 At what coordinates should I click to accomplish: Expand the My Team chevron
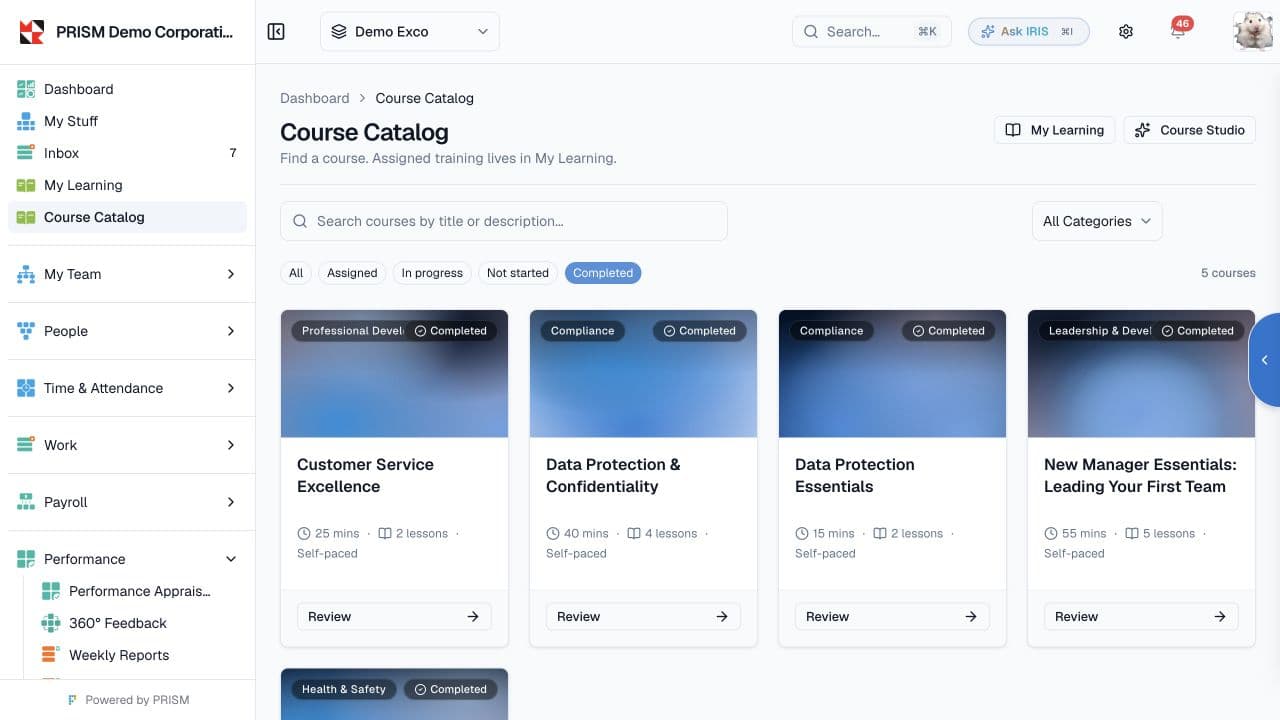tap(231, 274)
